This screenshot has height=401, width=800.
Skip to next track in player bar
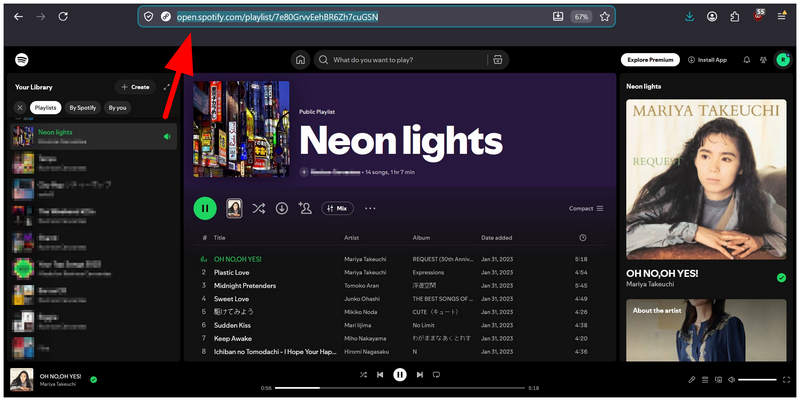pyautogui.click(x=419, y=374)
